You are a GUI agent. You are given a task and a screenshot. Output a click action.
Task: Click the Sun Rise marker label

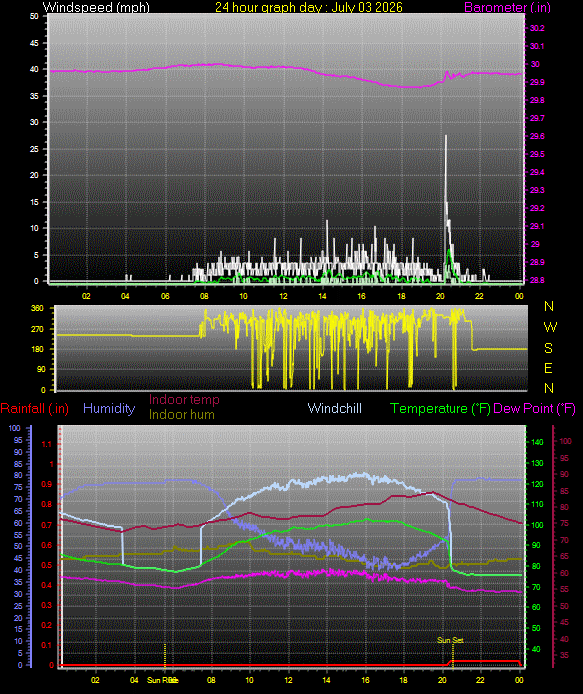[162, 680]
